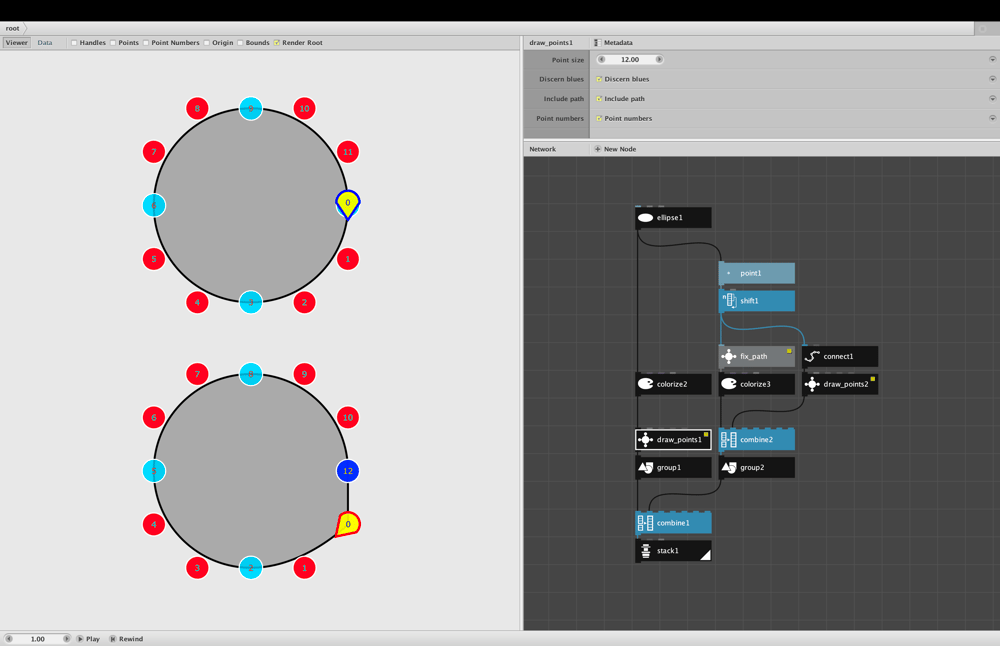The image size is (1000, 646).
Task: Click the group2 node shapes icon
Action: point(729,467)
